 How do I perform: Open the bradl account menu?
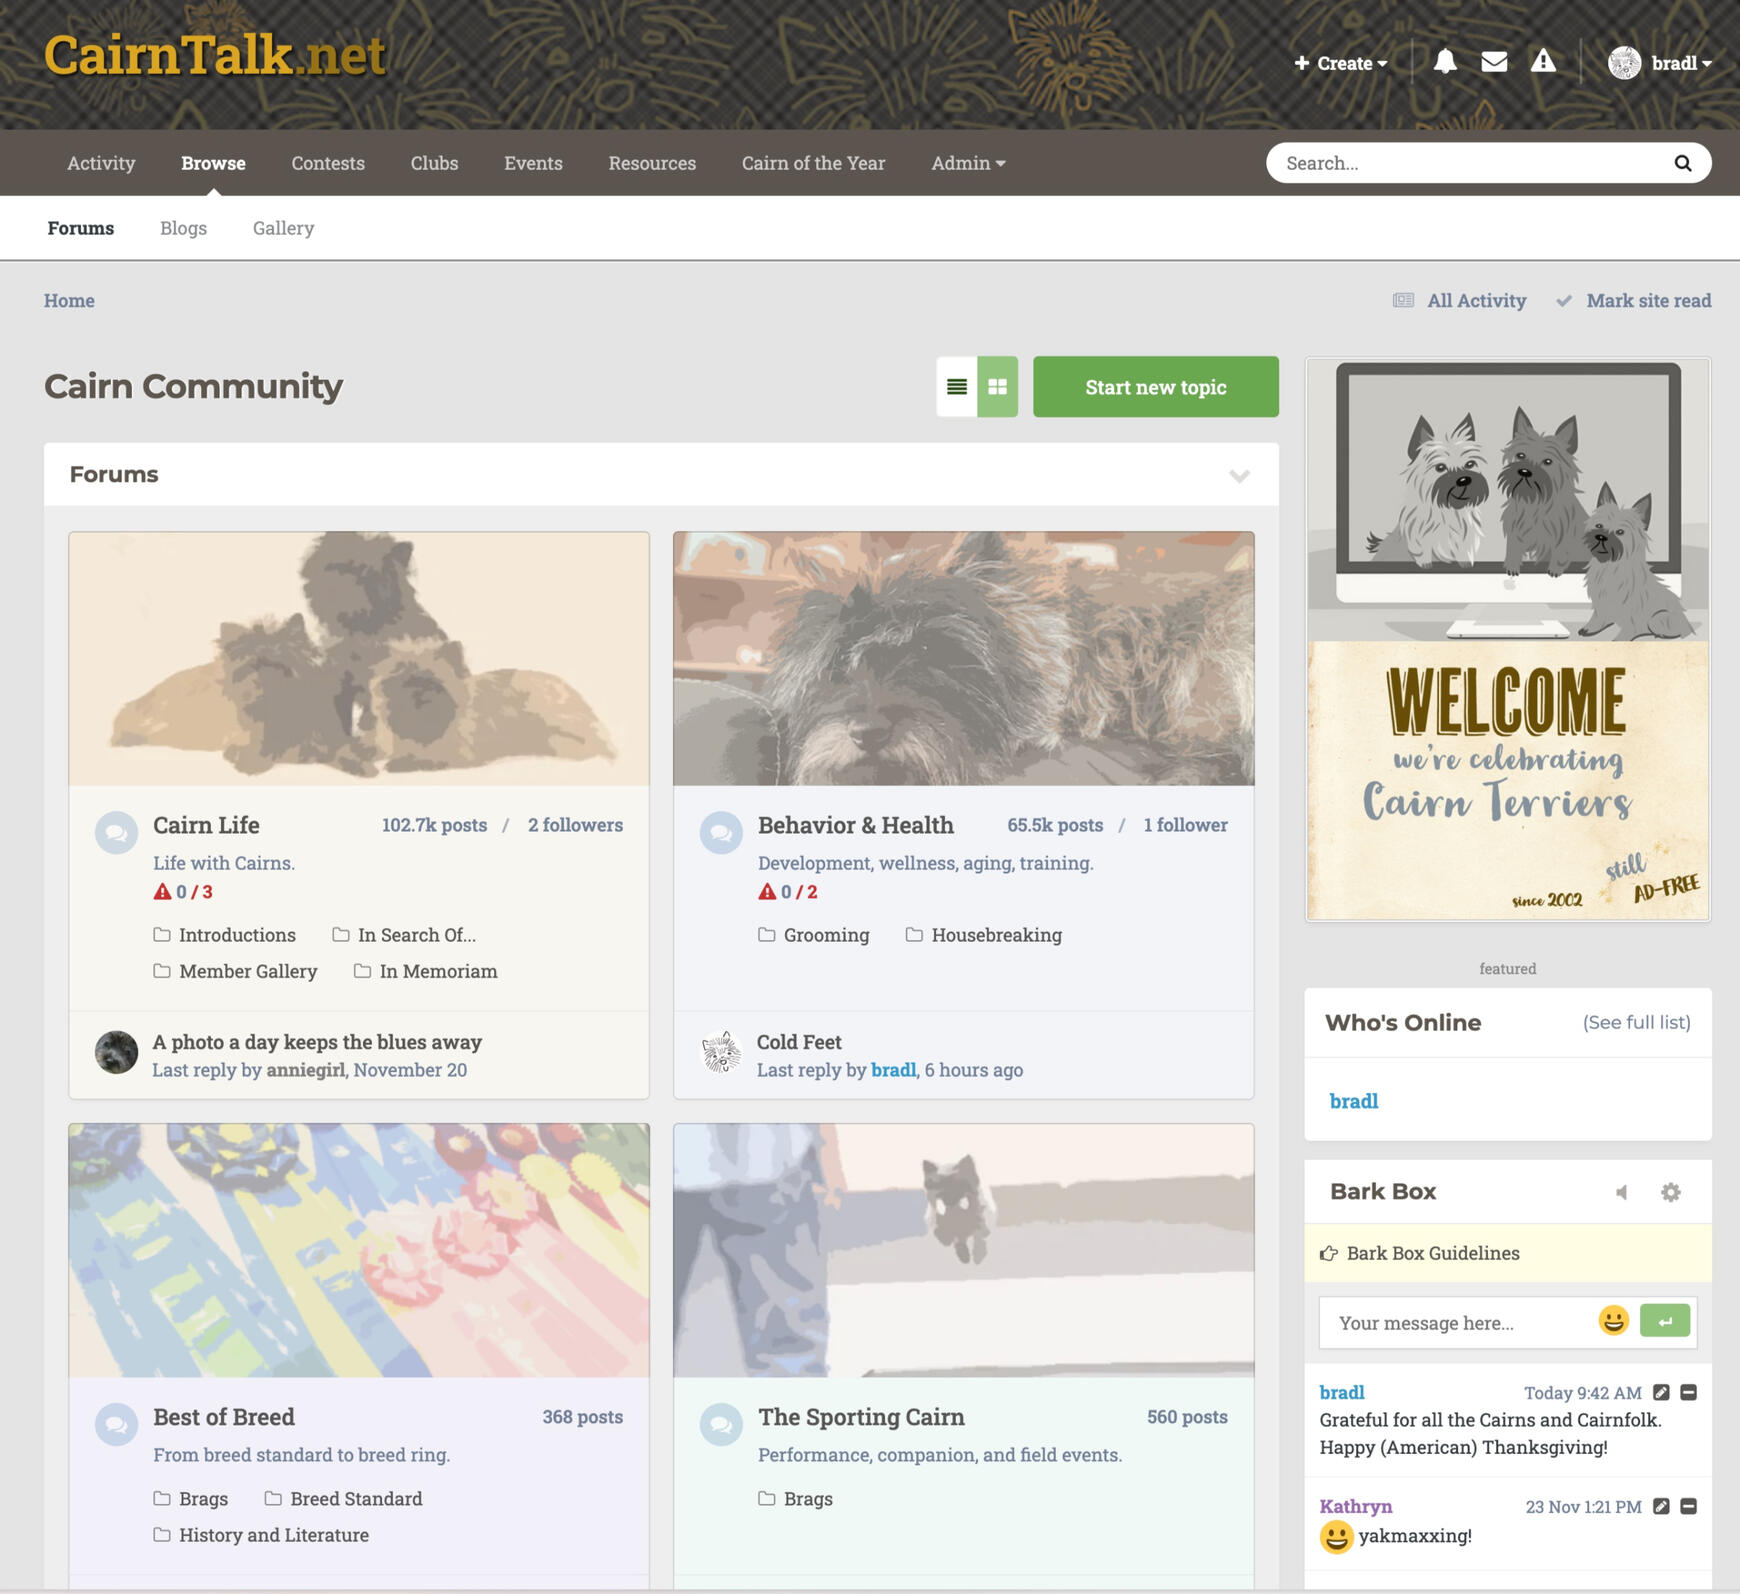tap(1676, 62)
